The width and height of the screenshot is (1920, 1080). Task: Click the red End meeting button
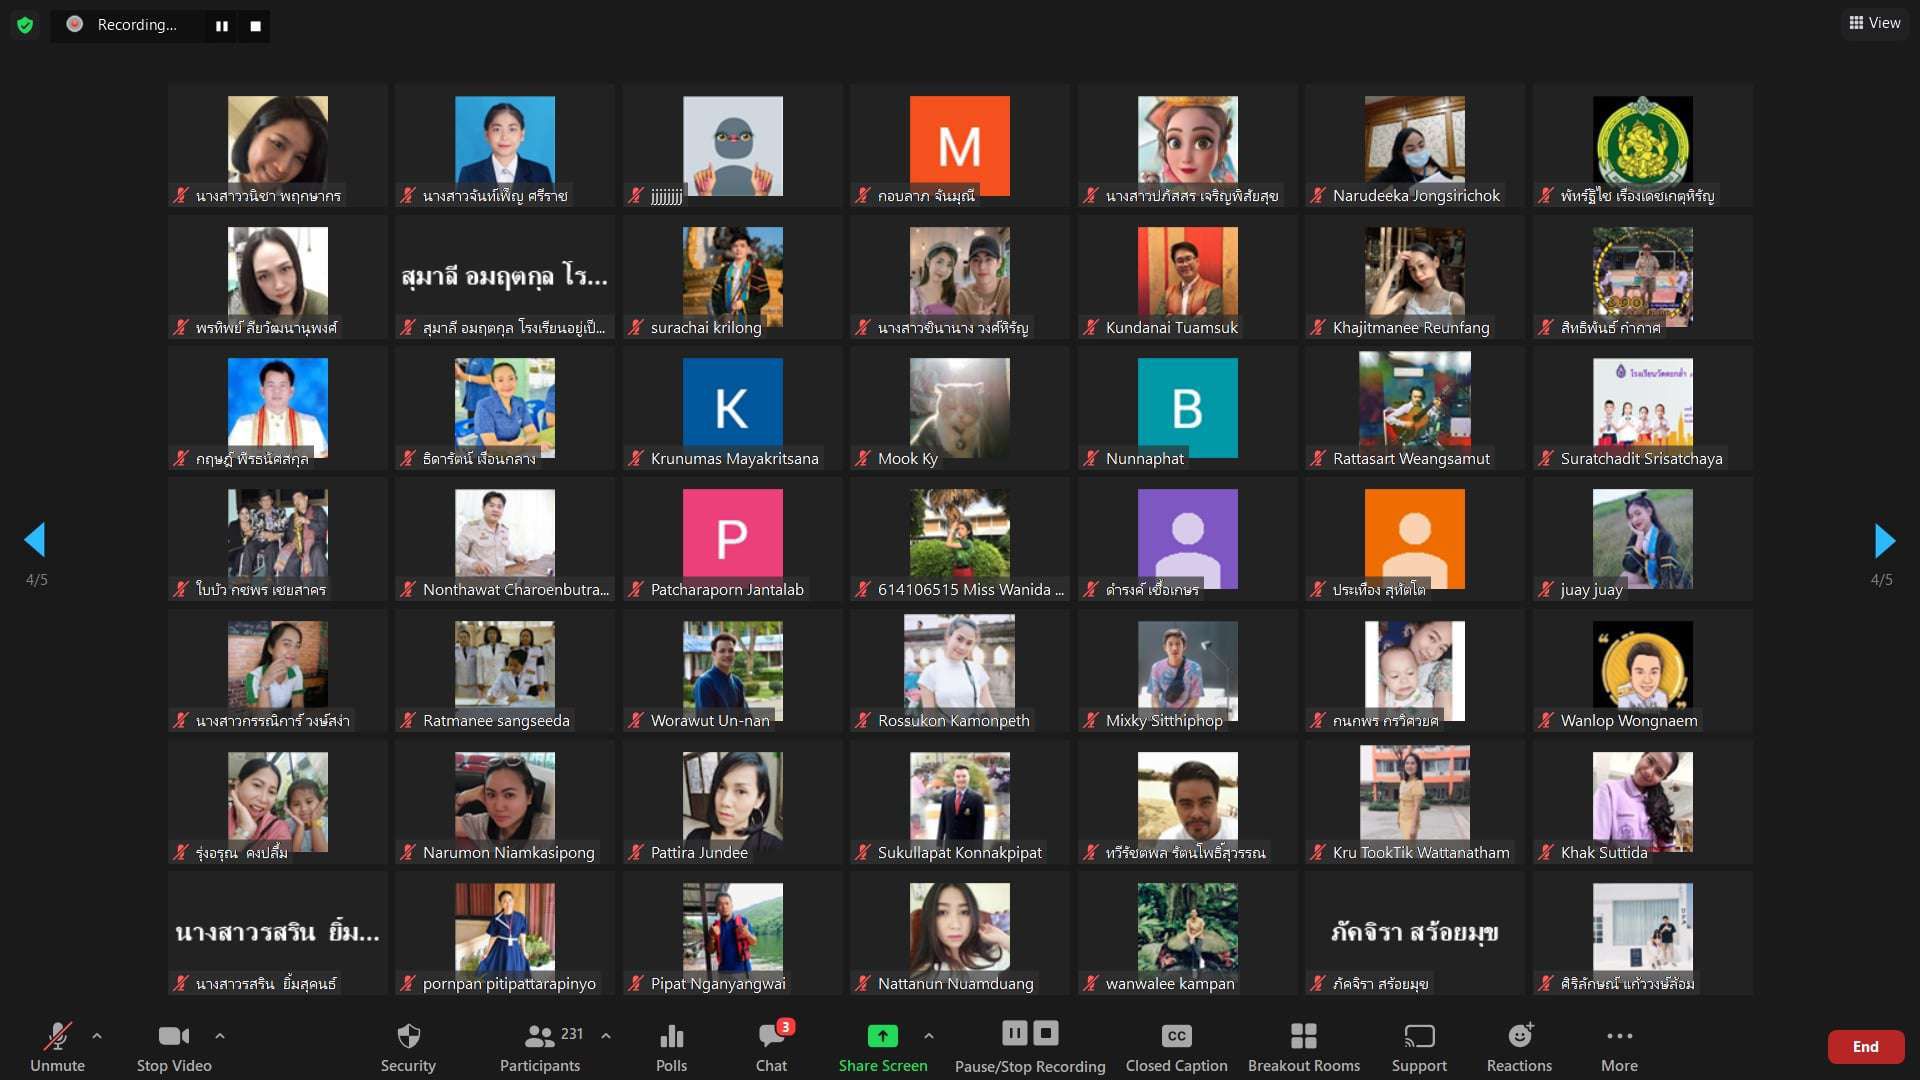tap(1865, 1046)
